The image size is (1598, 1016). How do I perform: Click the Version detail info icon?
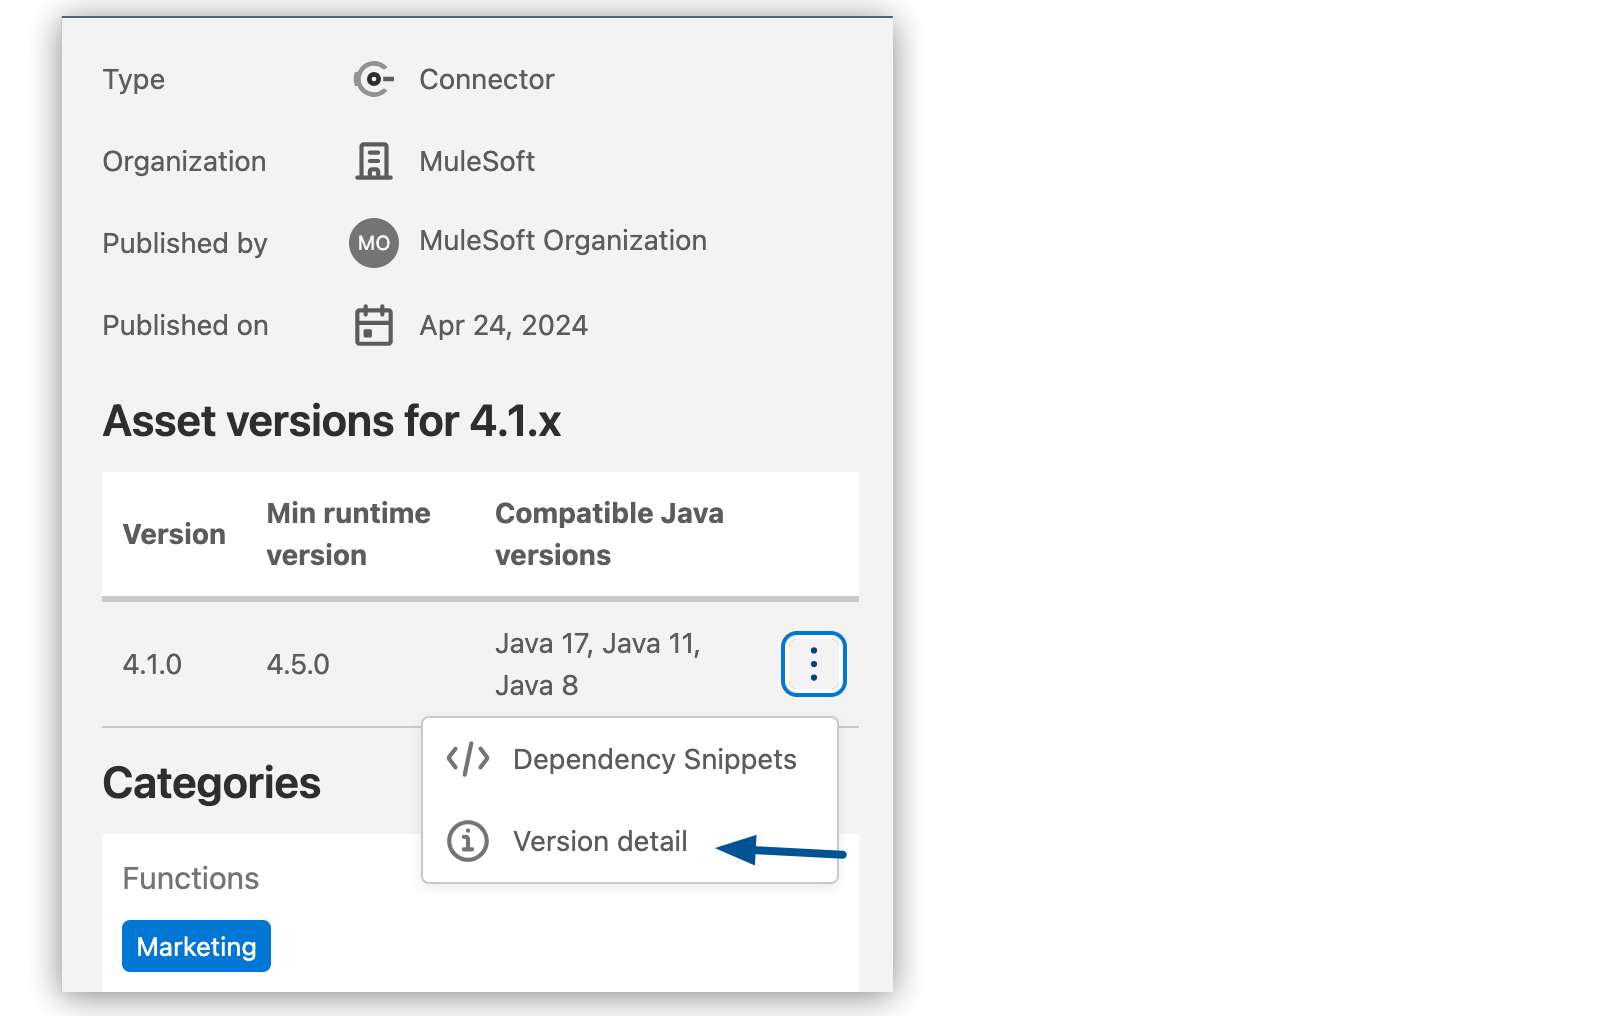466,841
